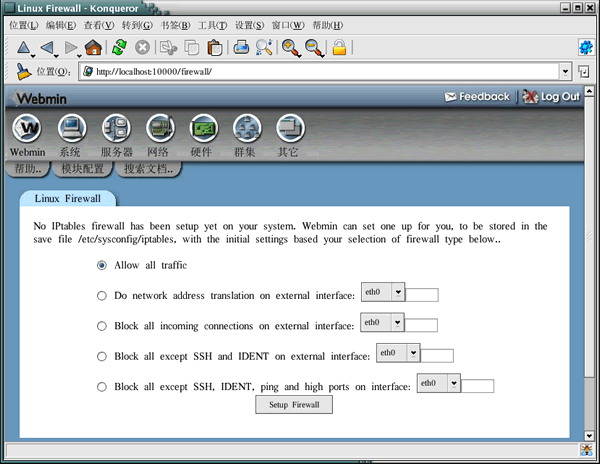Open security padlock icon
The image size is (600, 464).
point(339,48)
